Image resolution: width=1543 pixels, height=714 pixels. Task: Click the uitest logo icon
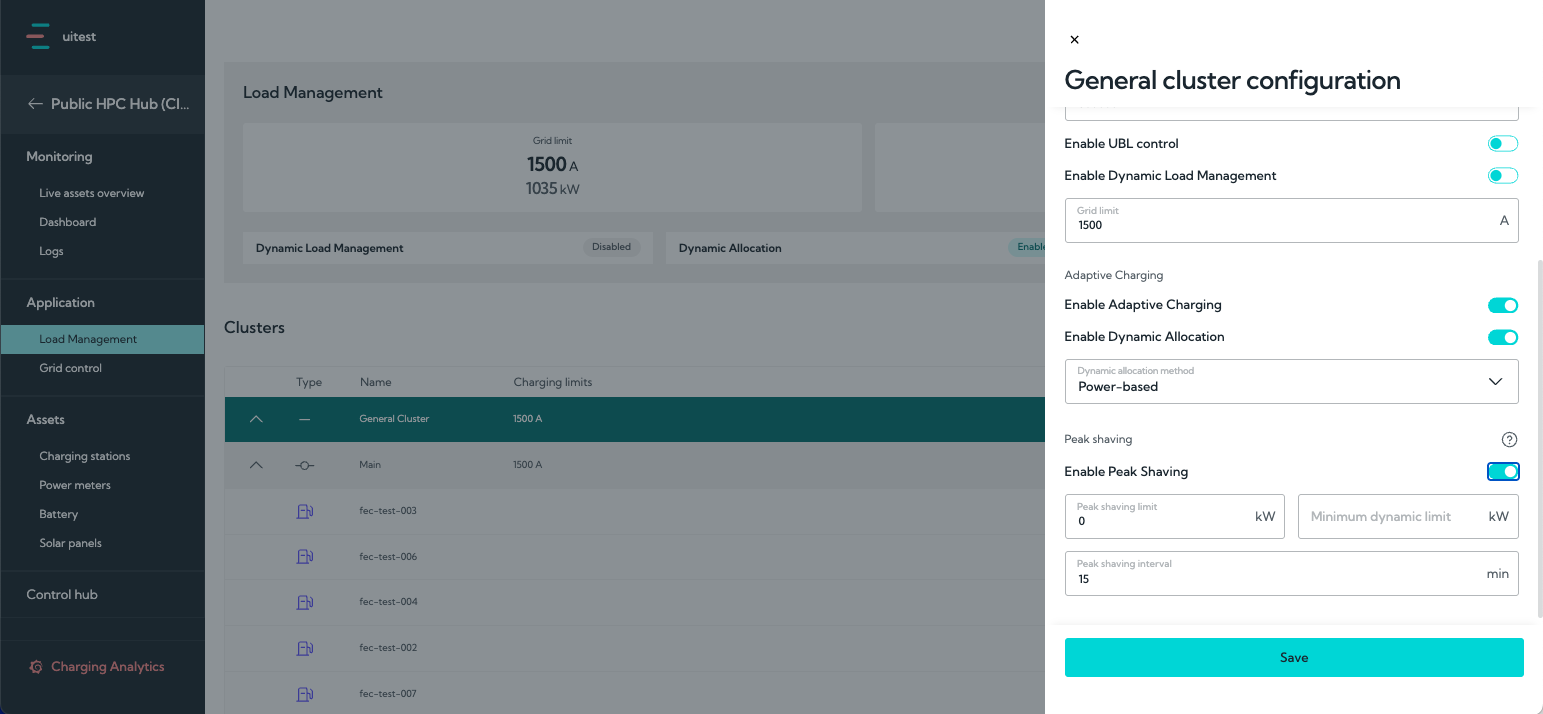click(38, 36)
